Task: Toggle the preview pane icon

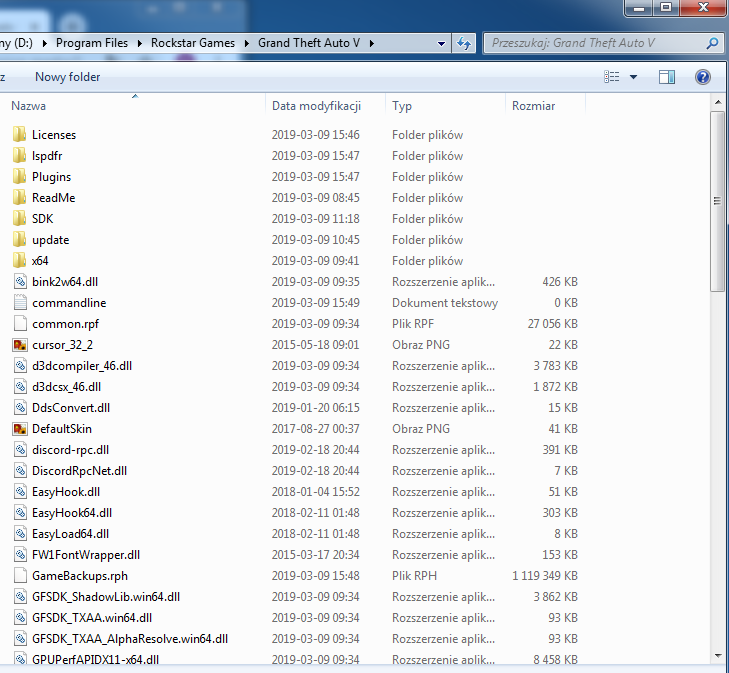Action: (667, 77)
